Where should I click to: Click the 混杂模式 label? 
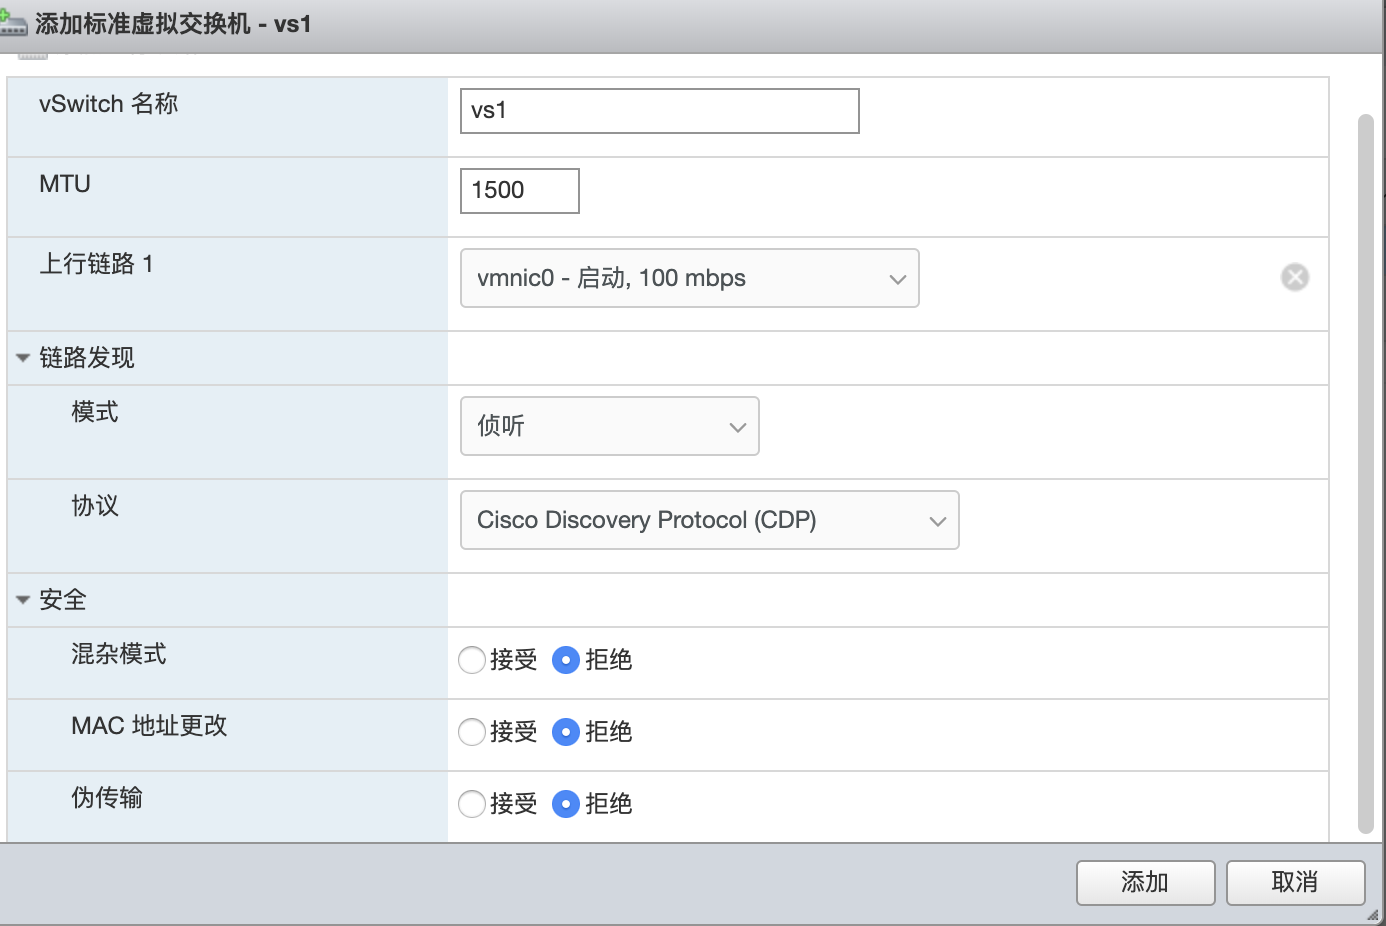pos(119,654)
